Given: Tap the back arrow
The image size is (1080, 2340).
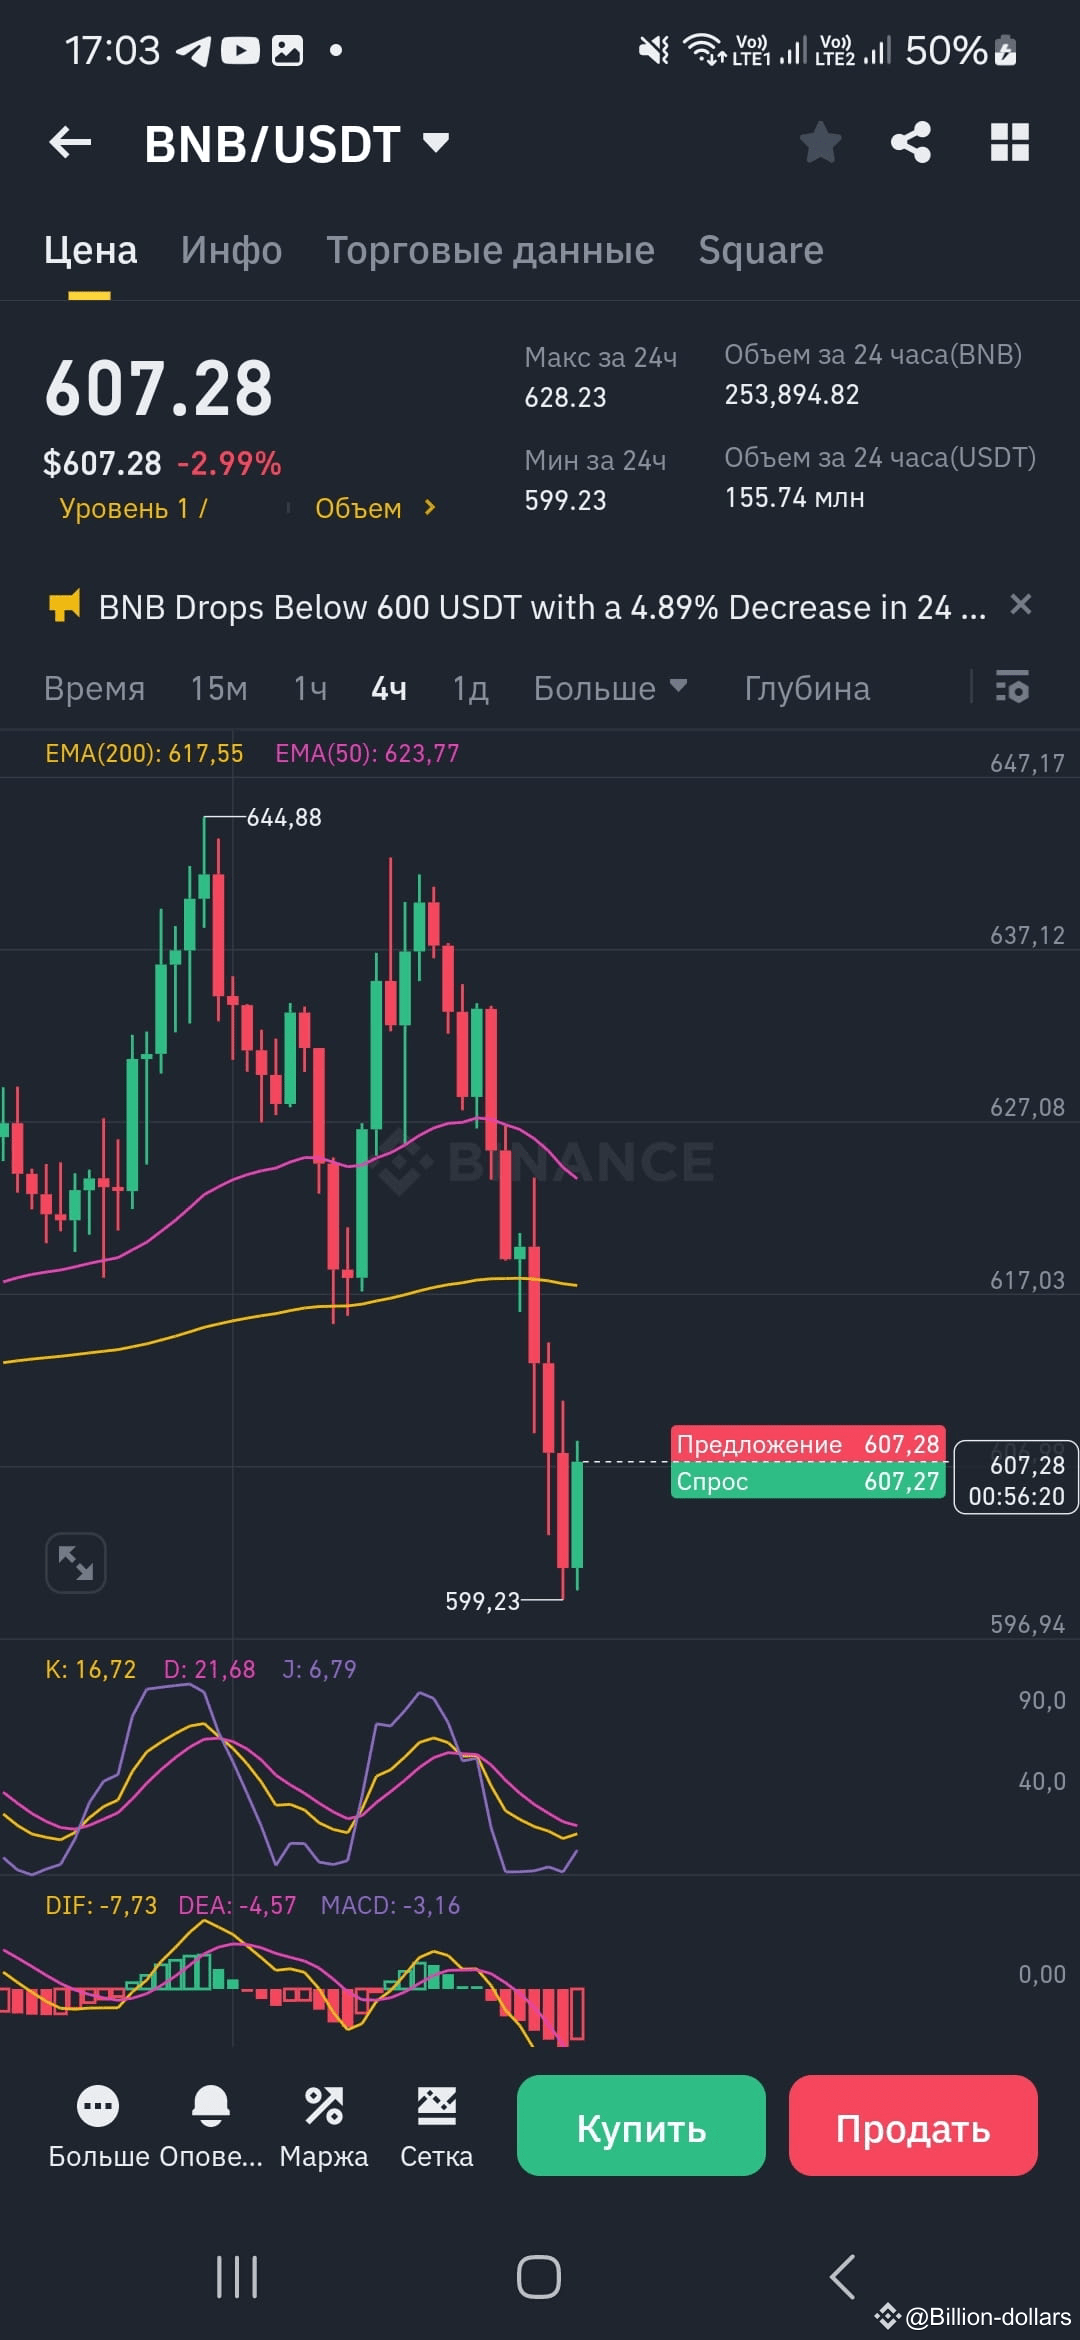Looking at the screenshot, I should tap(70, 142).
